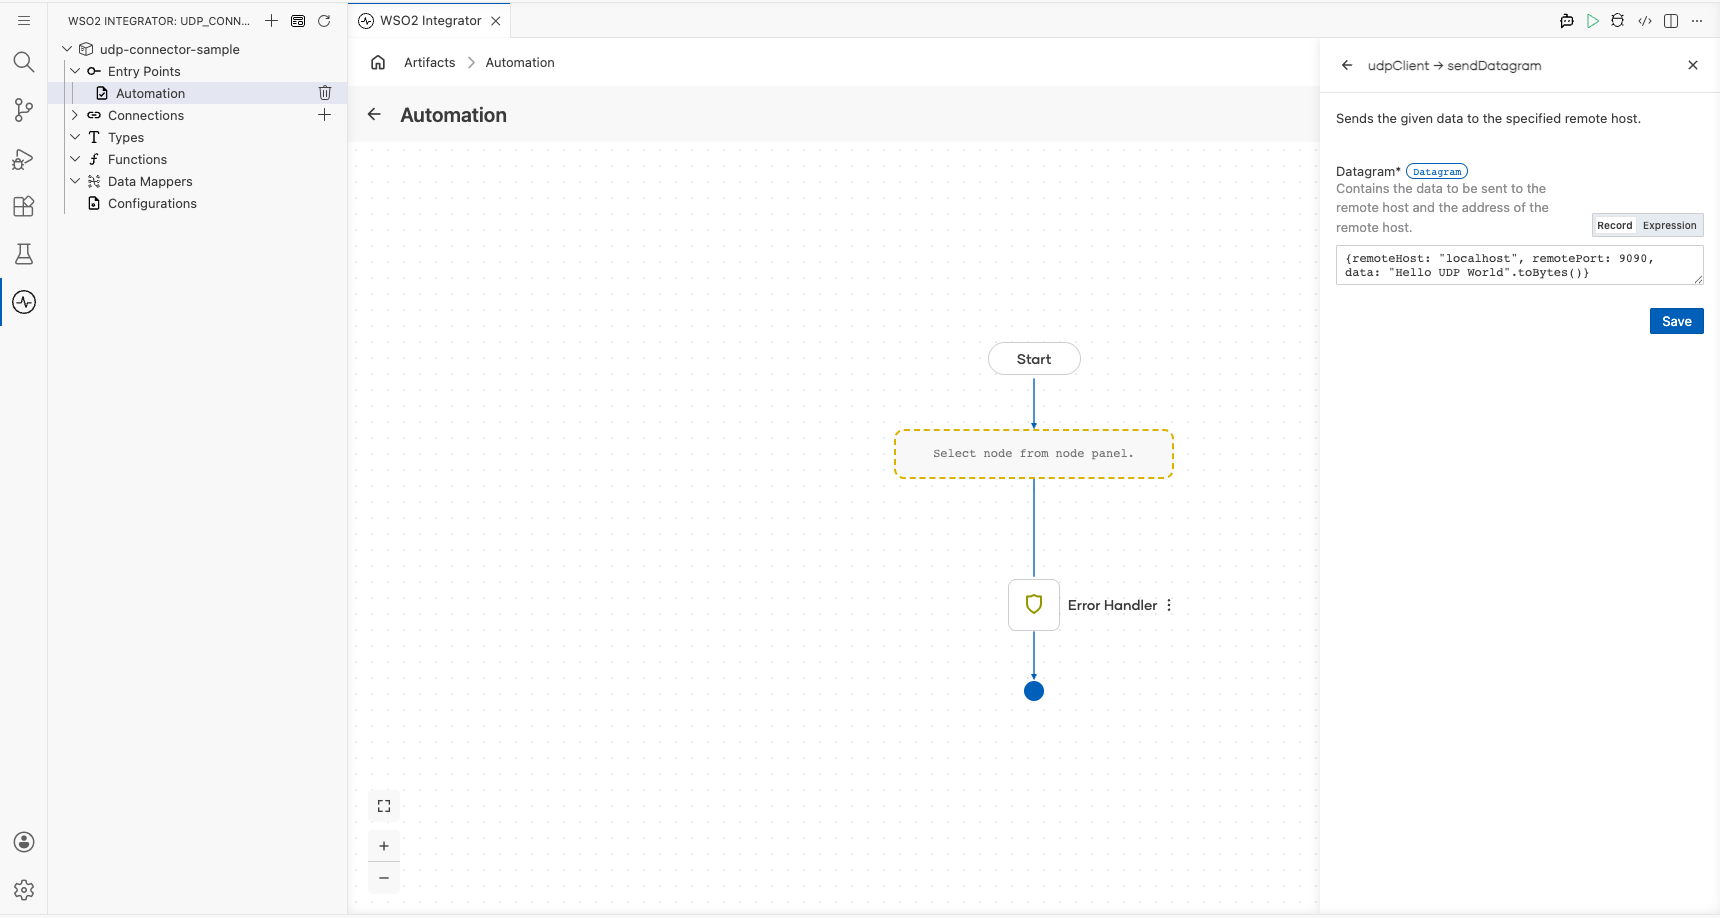Zoom out on the diagram canvas

[x=384, y=878]
